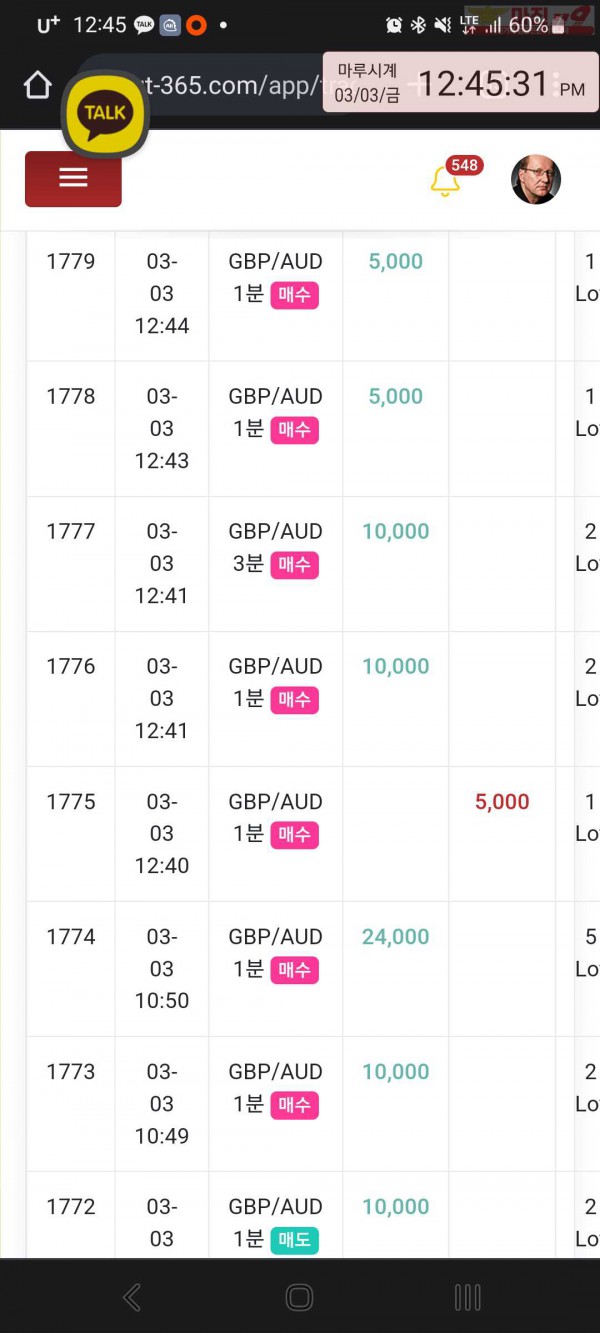
Task: Tap the 매도 tag in row 1772
Action: pos(294,1240)
